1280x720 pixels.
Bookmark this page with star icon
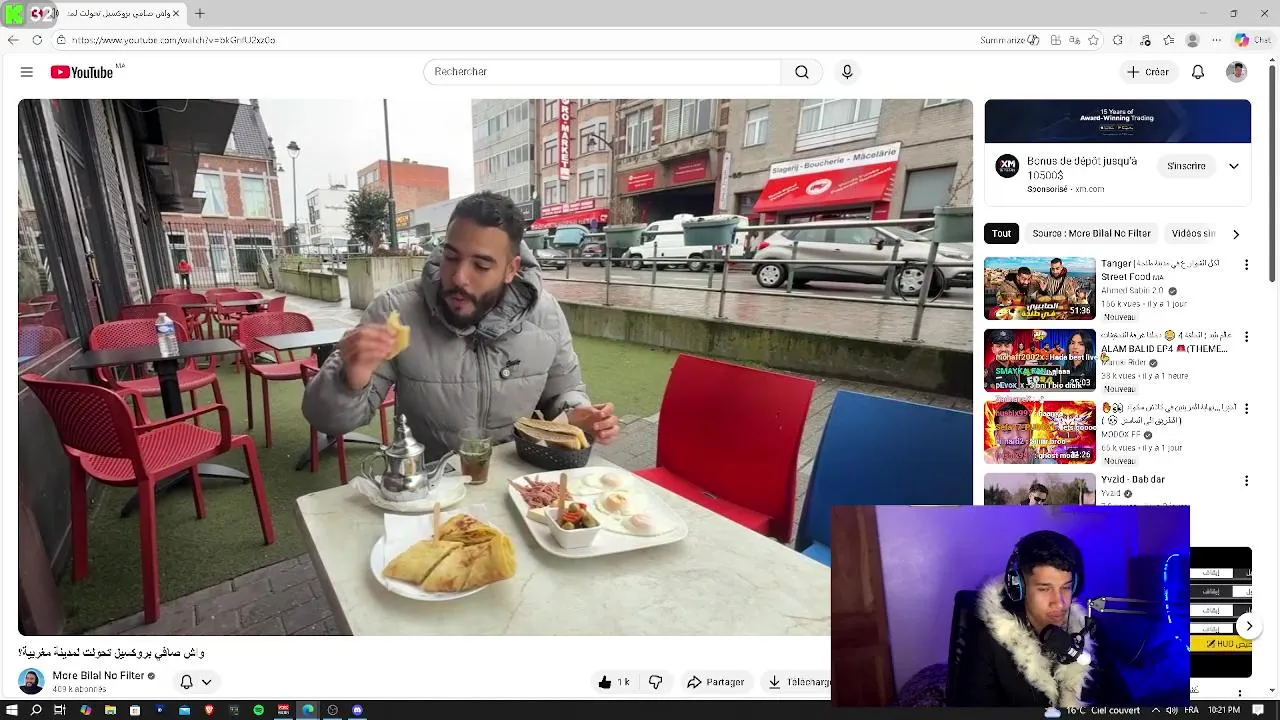[x=1093, y=40]
